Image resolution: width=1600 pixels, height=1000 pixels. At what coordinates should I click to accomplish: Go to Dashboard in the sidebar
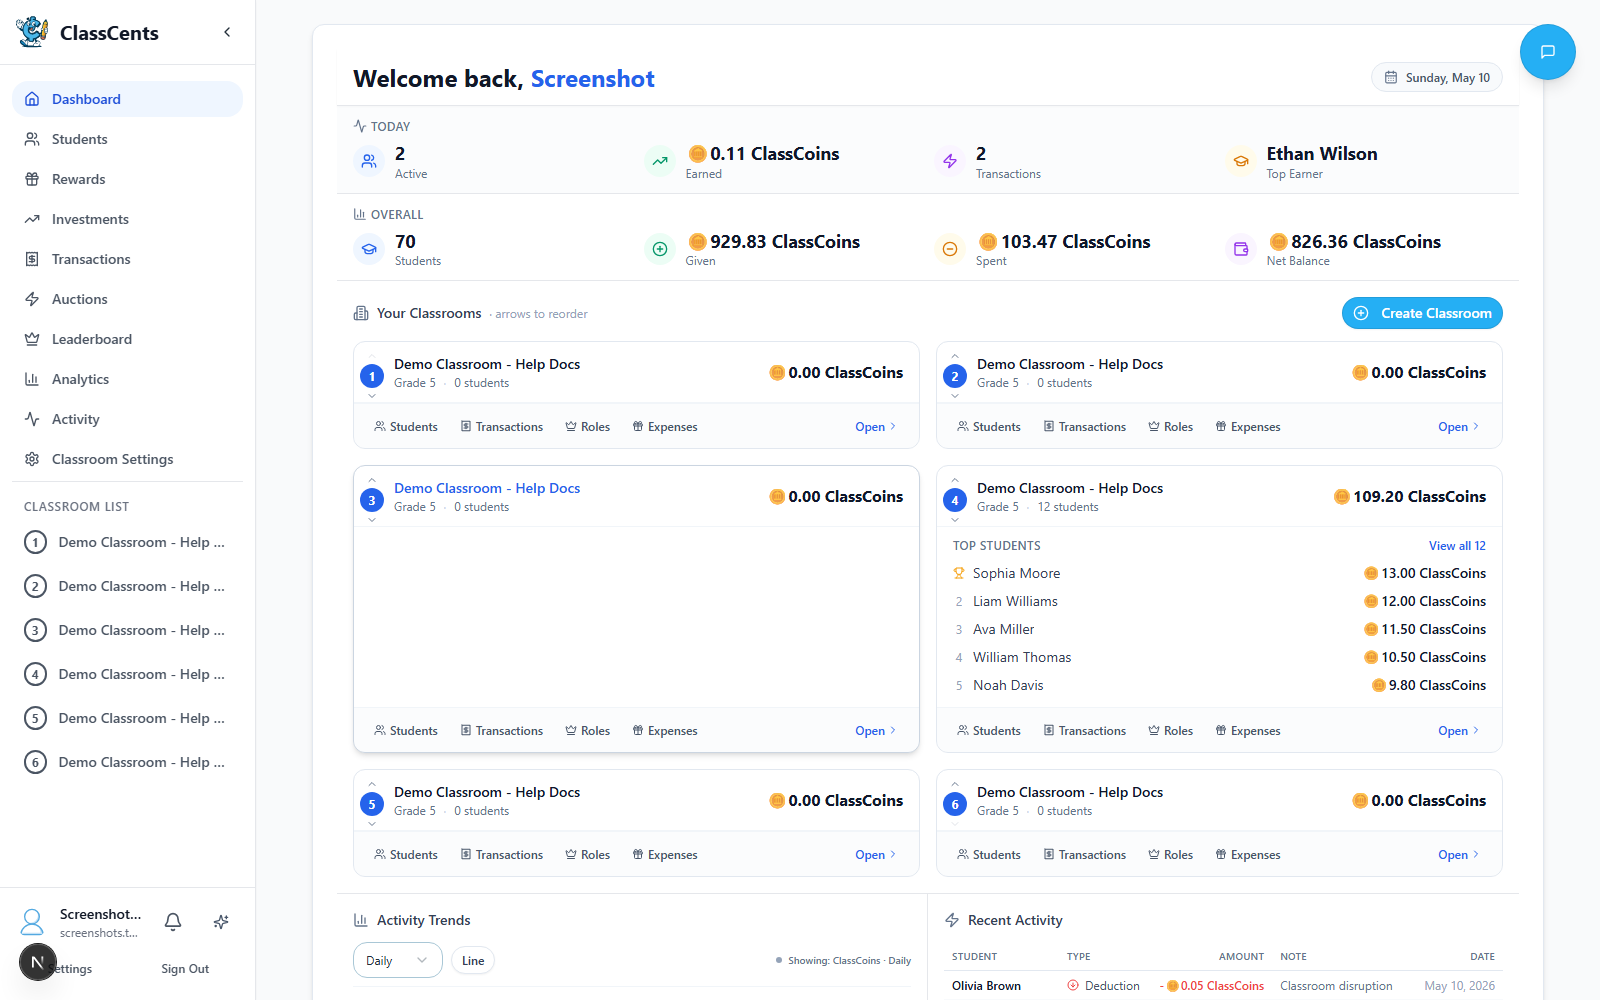127,99
